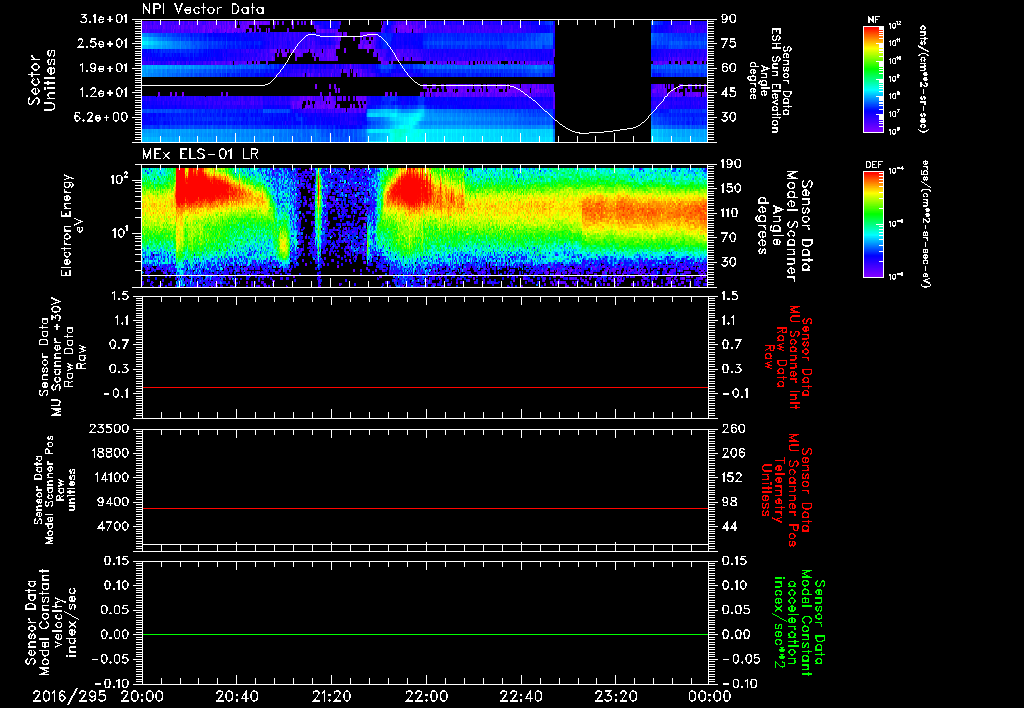This screenshot has height=708, width=1024.
Task: Click the 'DEF' label above the color bar
Action: (x=873, y=165)
